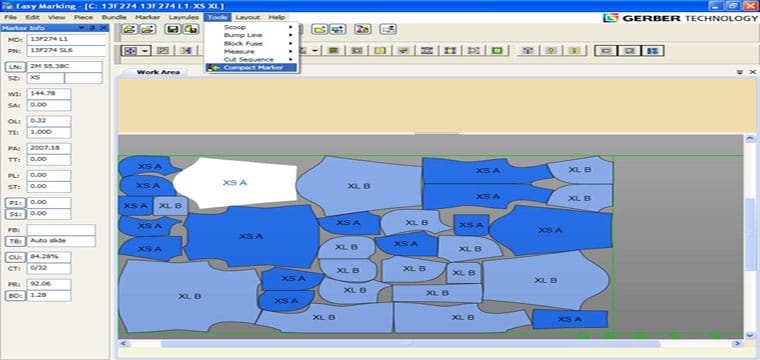The image size is (760, 360).
Task: Click the yellow folder icon right of Tools menu
Action: pos(318,29)
